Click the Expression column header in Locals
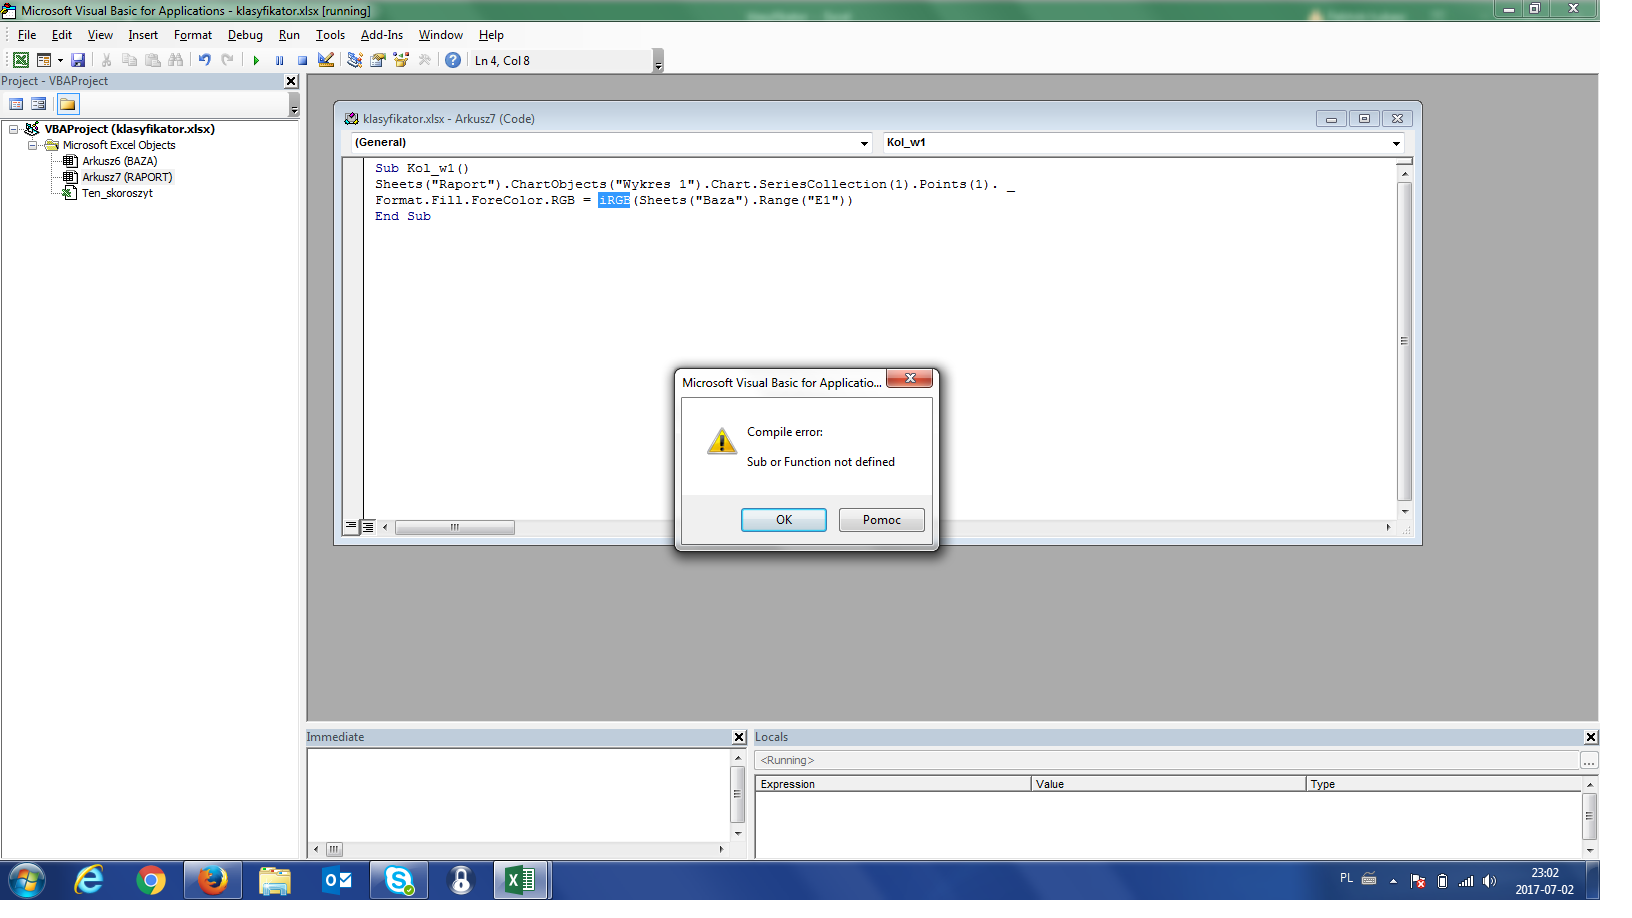This screenshot has width=1632, height=918. pyautogui.click(x=893, y=784)
